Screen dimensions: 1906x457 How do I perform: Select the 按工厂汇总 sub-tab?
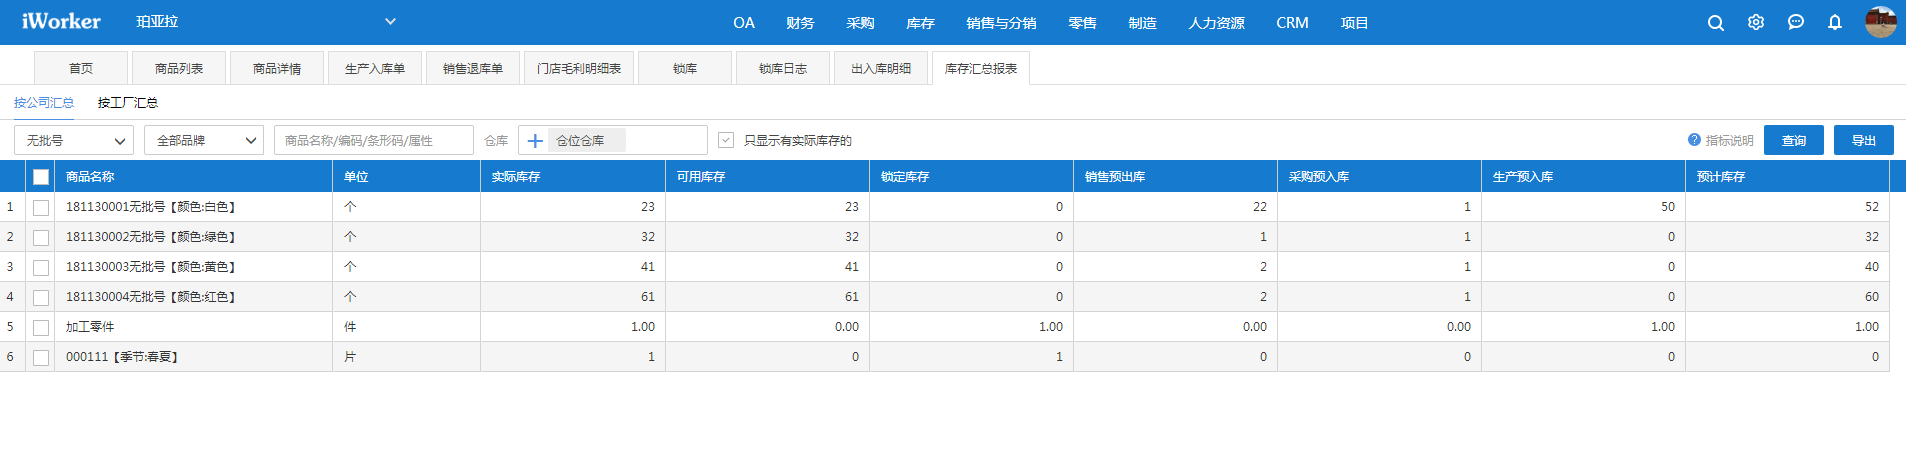[x=128, y=102]
